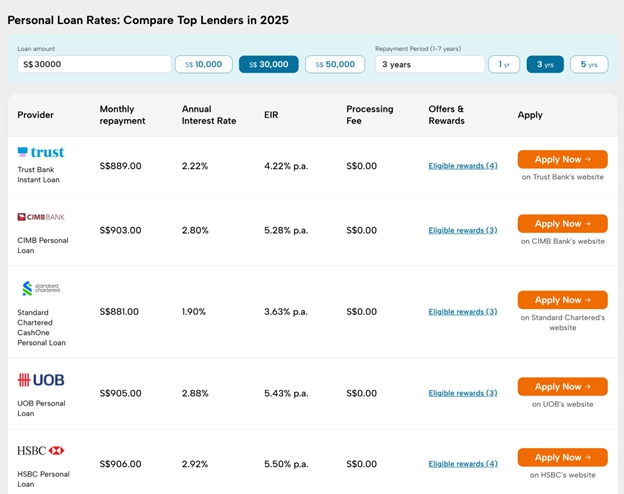
Task: Open HSBC Eligible rewards (4) link
Action: 463,464
